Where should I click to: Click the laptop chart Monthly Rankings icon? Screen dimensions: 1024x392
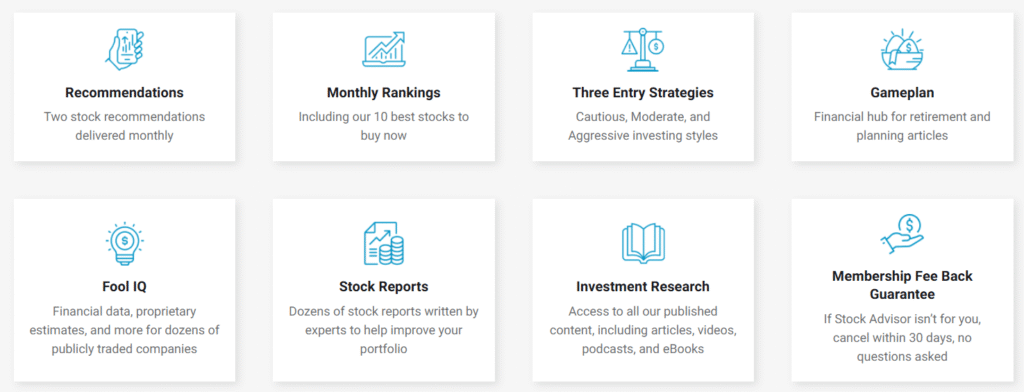click(384, 49)
